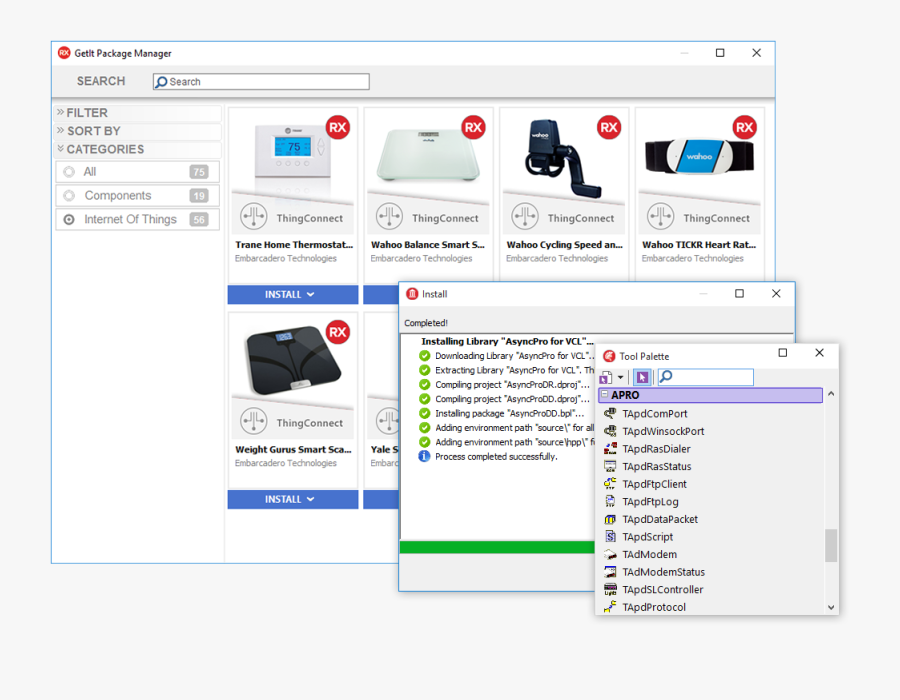
Task: Click the Tool Palette vertical scrollbar thumb
Action: 831,545
